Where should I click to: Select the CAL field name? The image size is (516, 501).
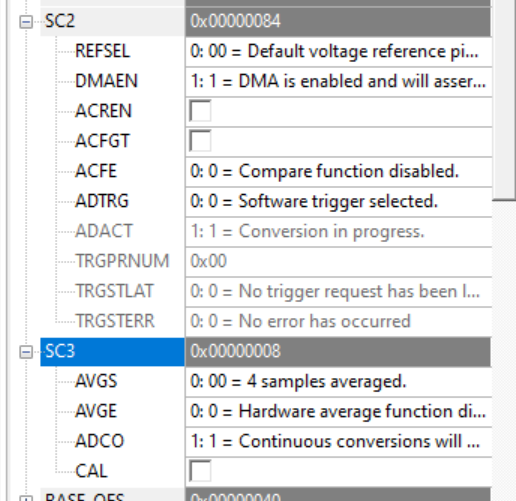91,471
